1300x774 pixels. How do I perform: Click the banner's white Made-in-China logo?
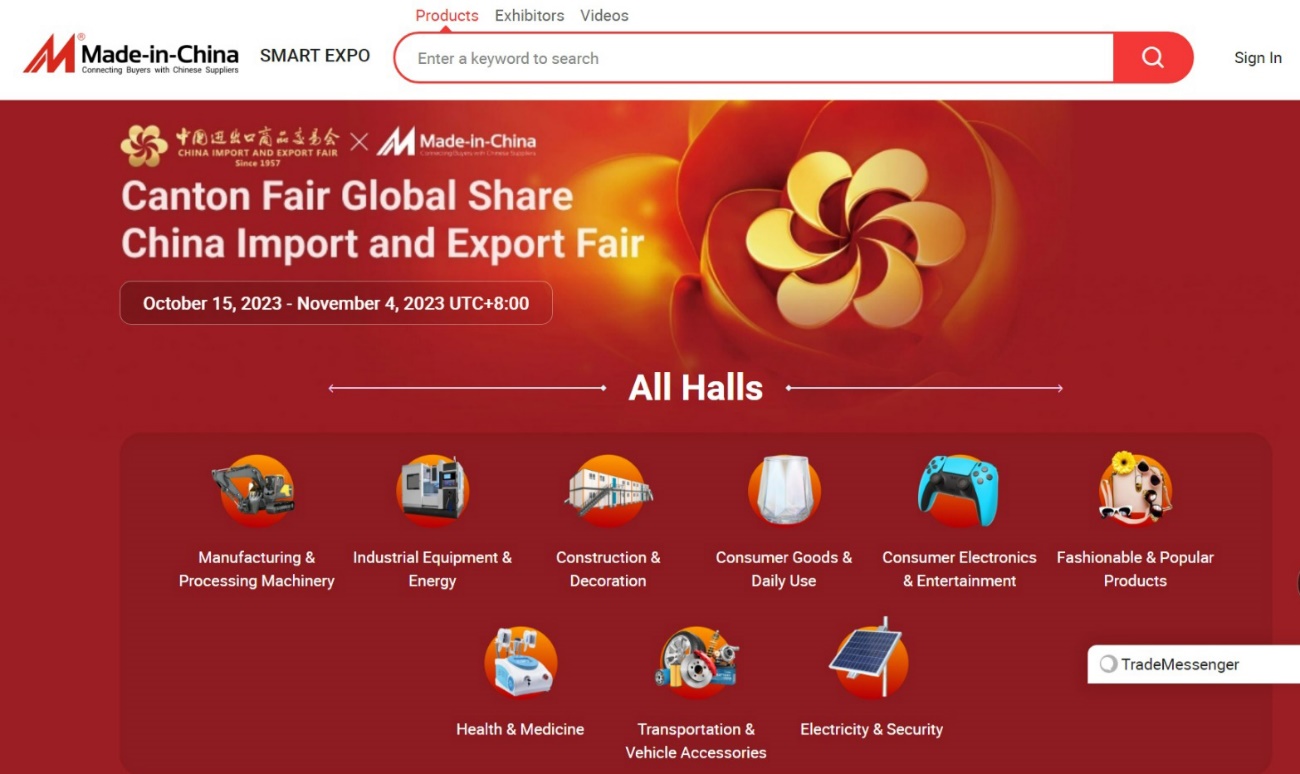tap(456, 142)
